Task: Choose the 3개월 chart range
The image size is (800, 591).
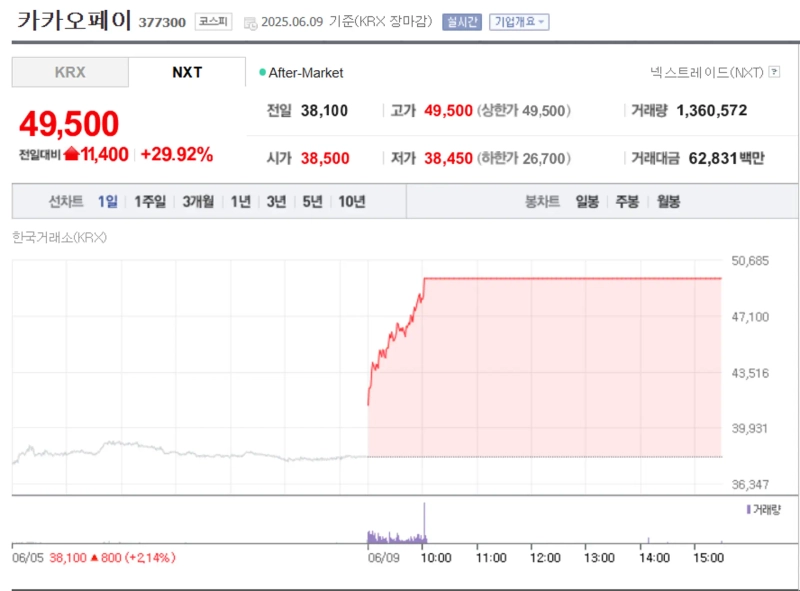Action: [198, 201]
